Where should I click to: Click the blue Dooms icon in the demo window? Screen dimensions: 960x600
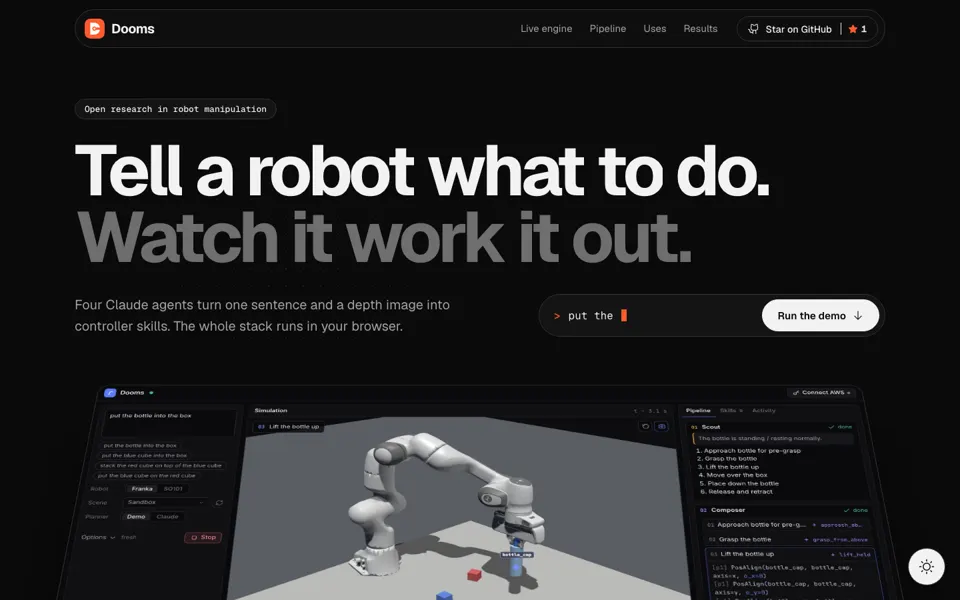pos(110,392)
